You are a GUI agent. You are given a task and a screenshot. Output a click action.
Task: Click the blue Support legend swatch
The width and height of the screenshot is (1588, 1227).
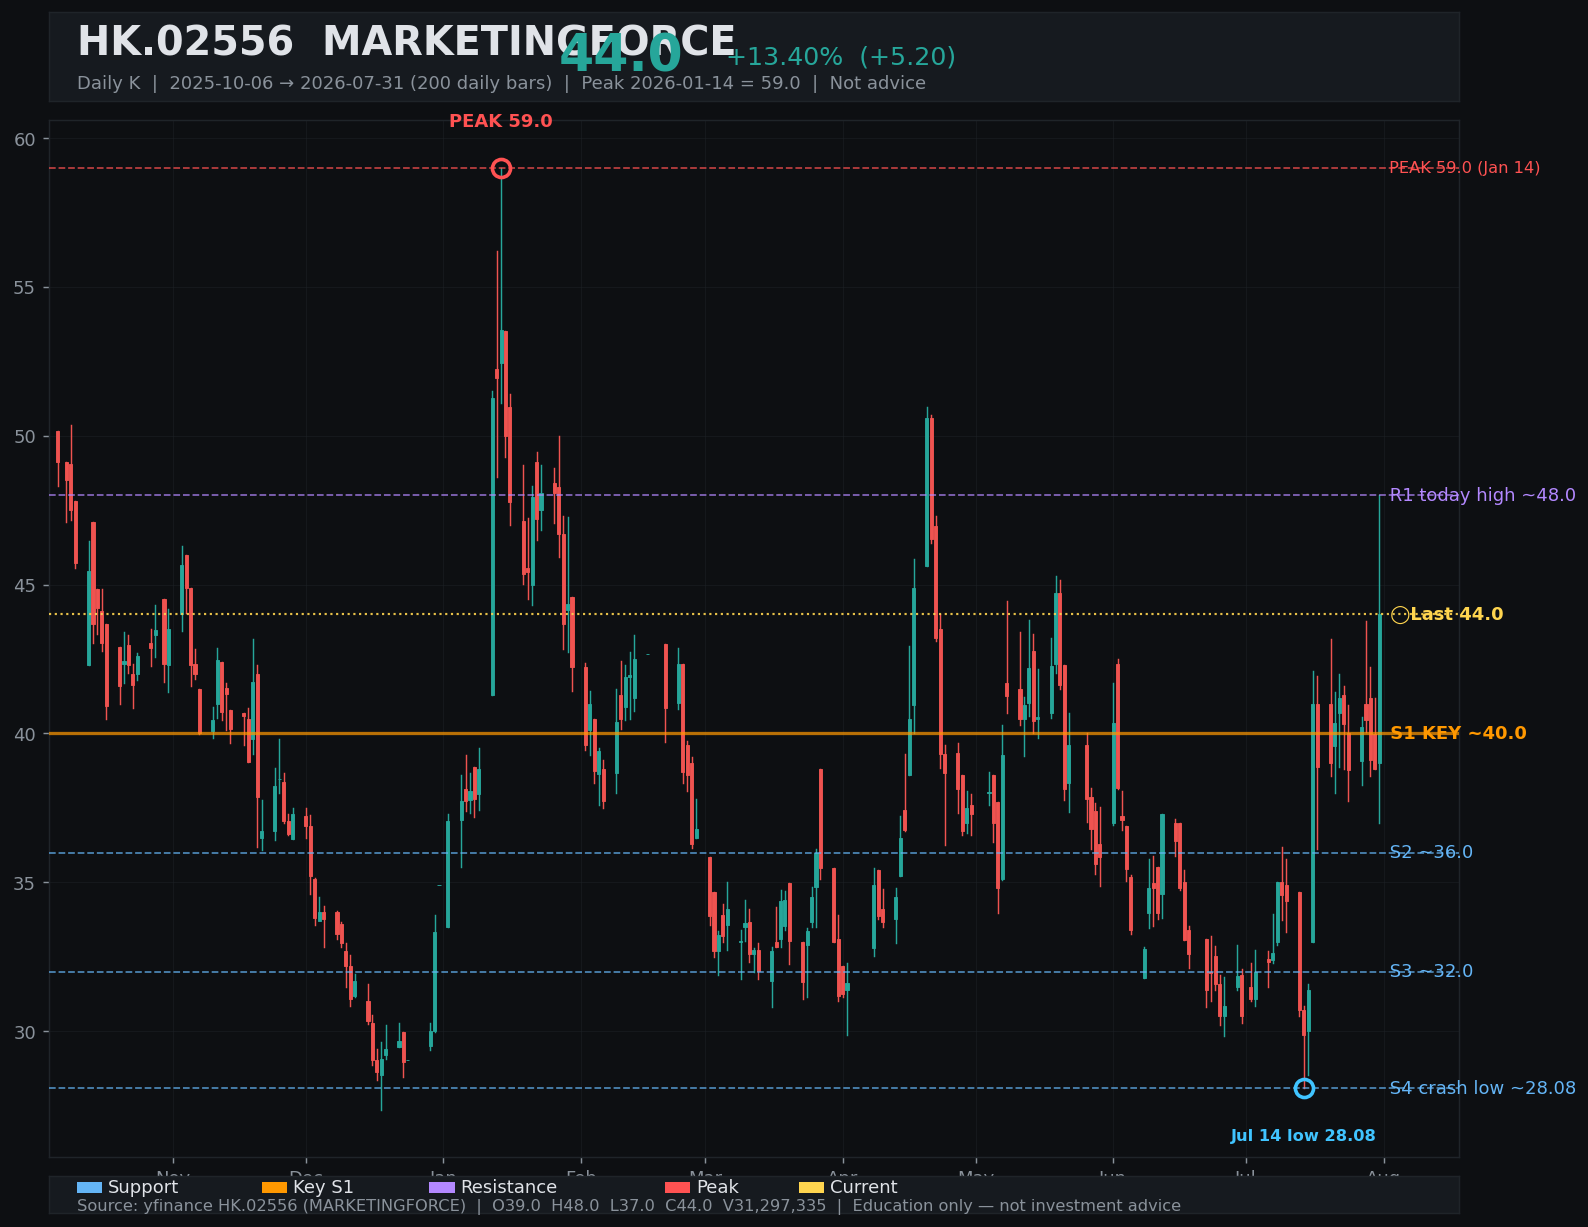click(89, 1187)
